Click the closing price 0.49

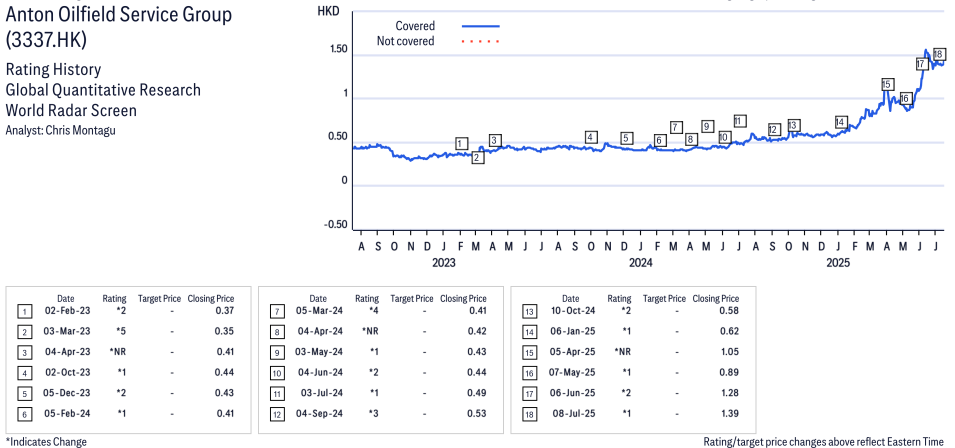coord(477,393)
